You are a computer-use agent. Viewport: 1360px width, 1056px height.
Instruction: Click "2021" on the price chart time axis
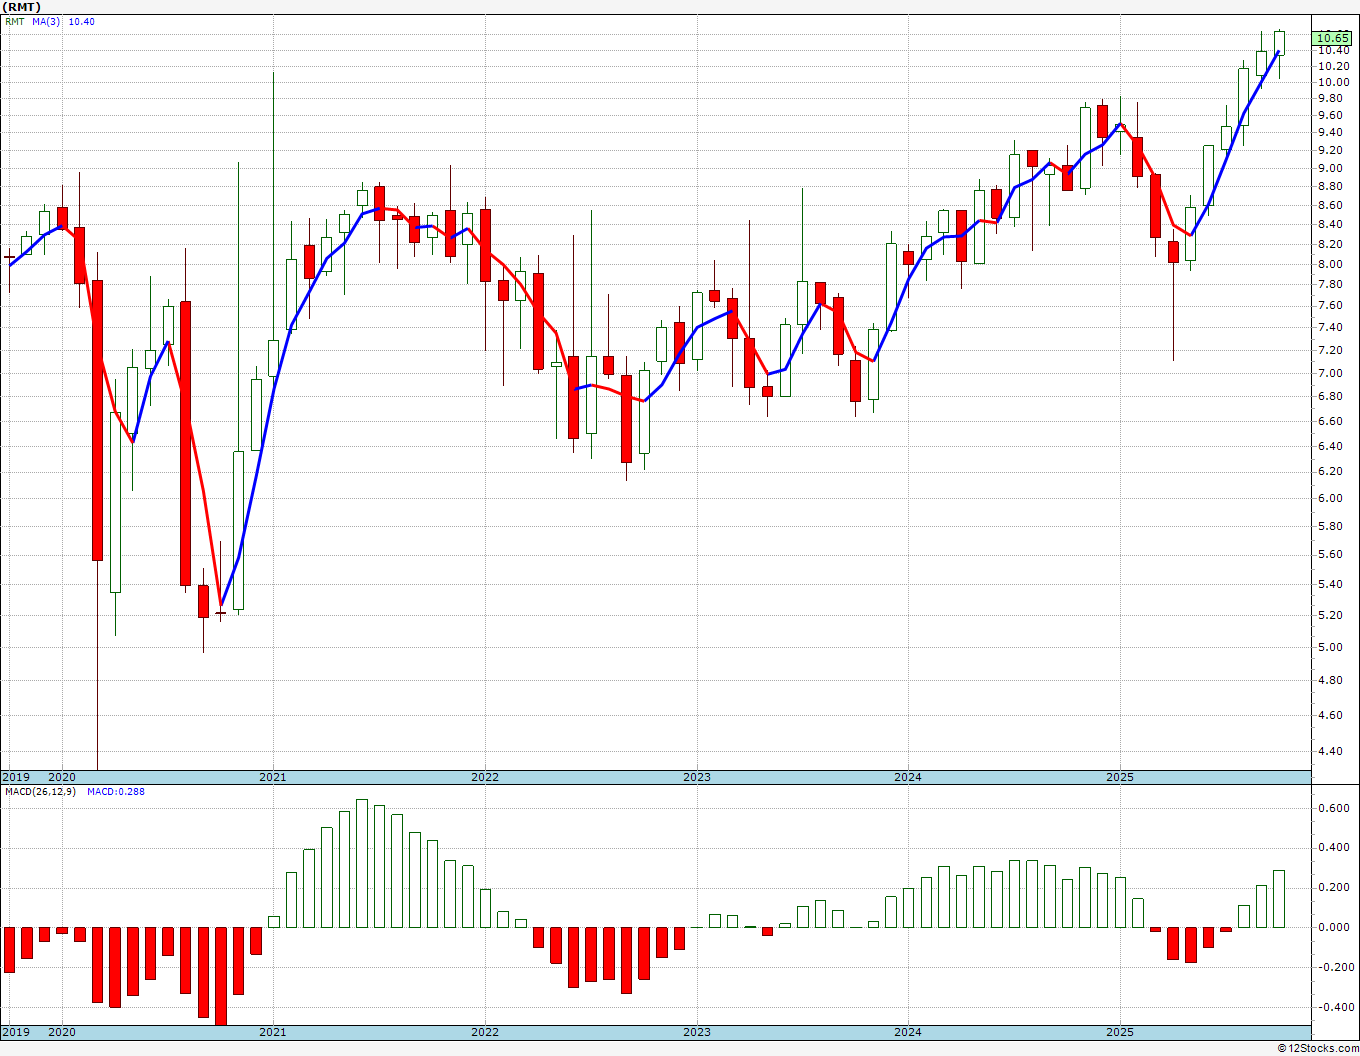[273, 777]
